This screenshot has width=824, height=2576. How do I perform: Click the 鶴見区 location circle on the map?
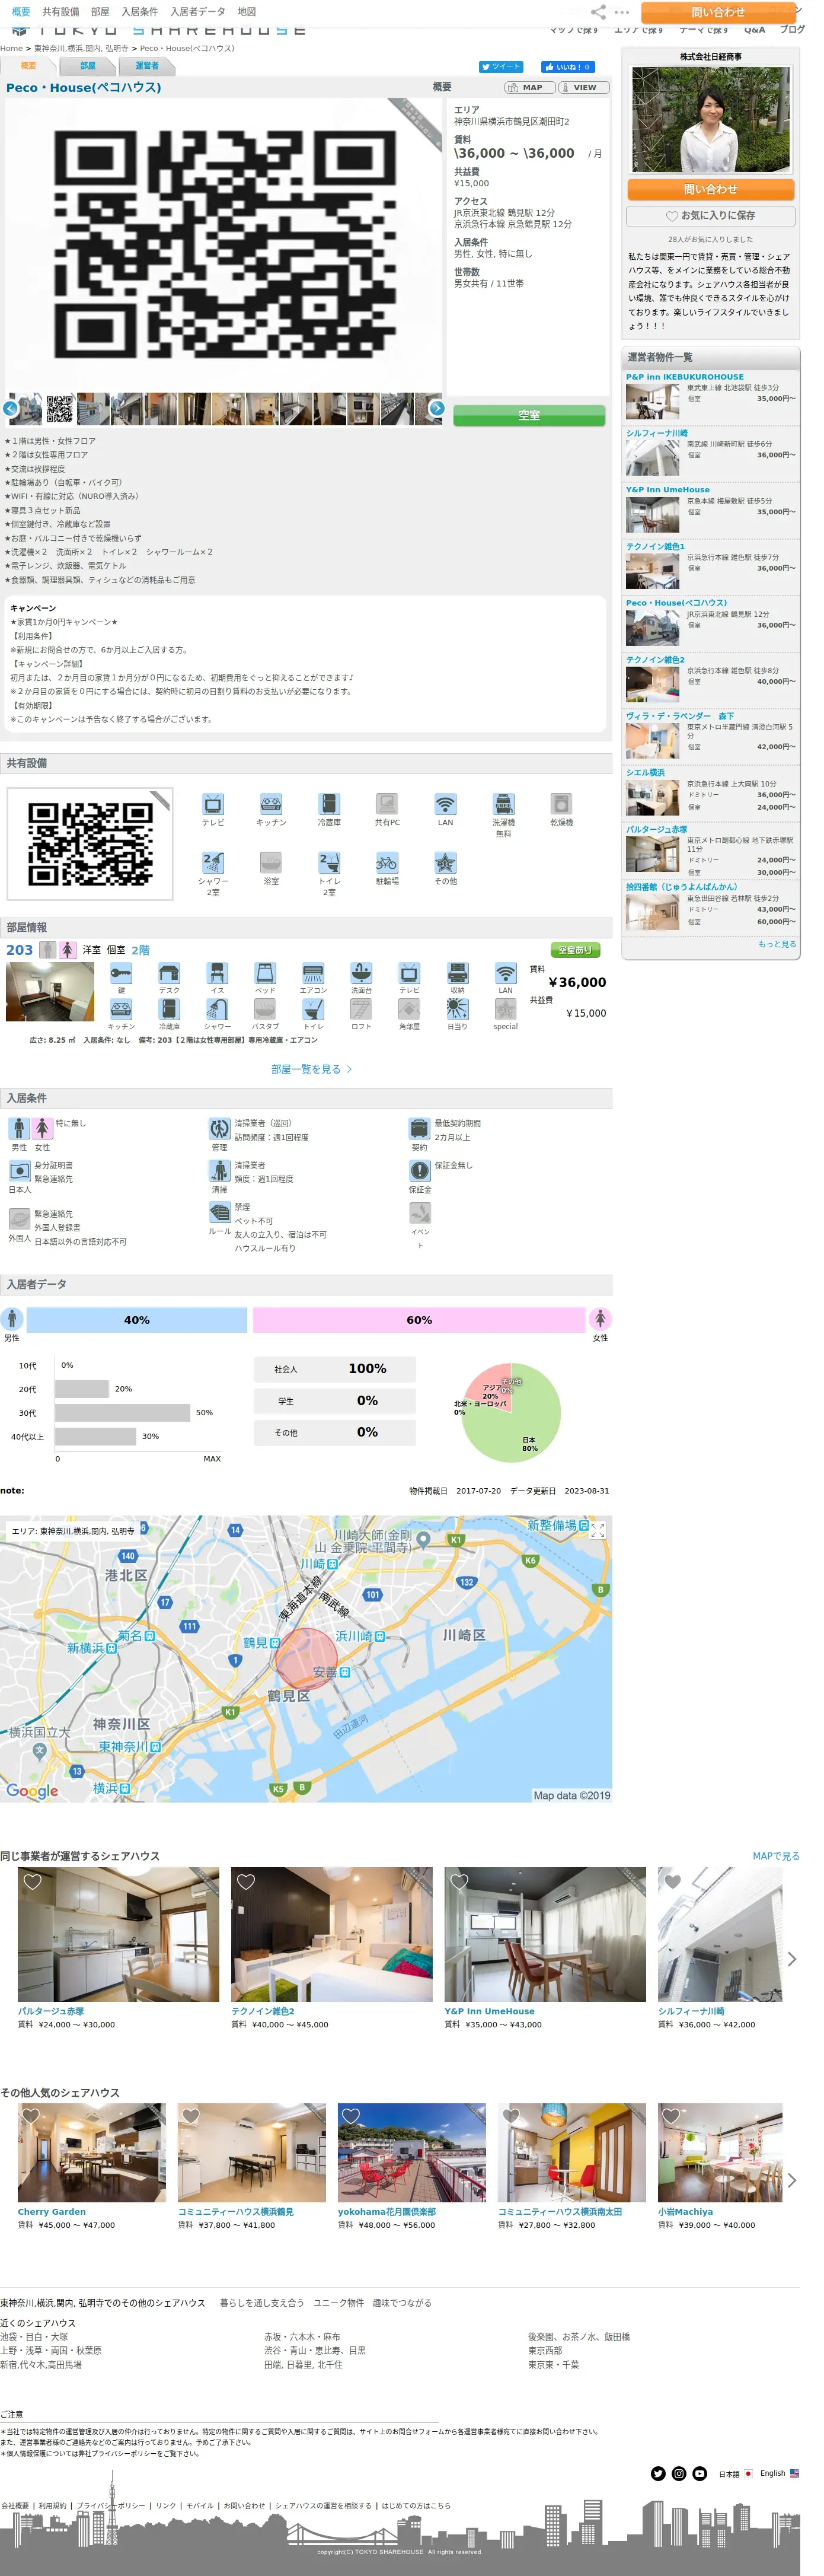pos(306,1659)
